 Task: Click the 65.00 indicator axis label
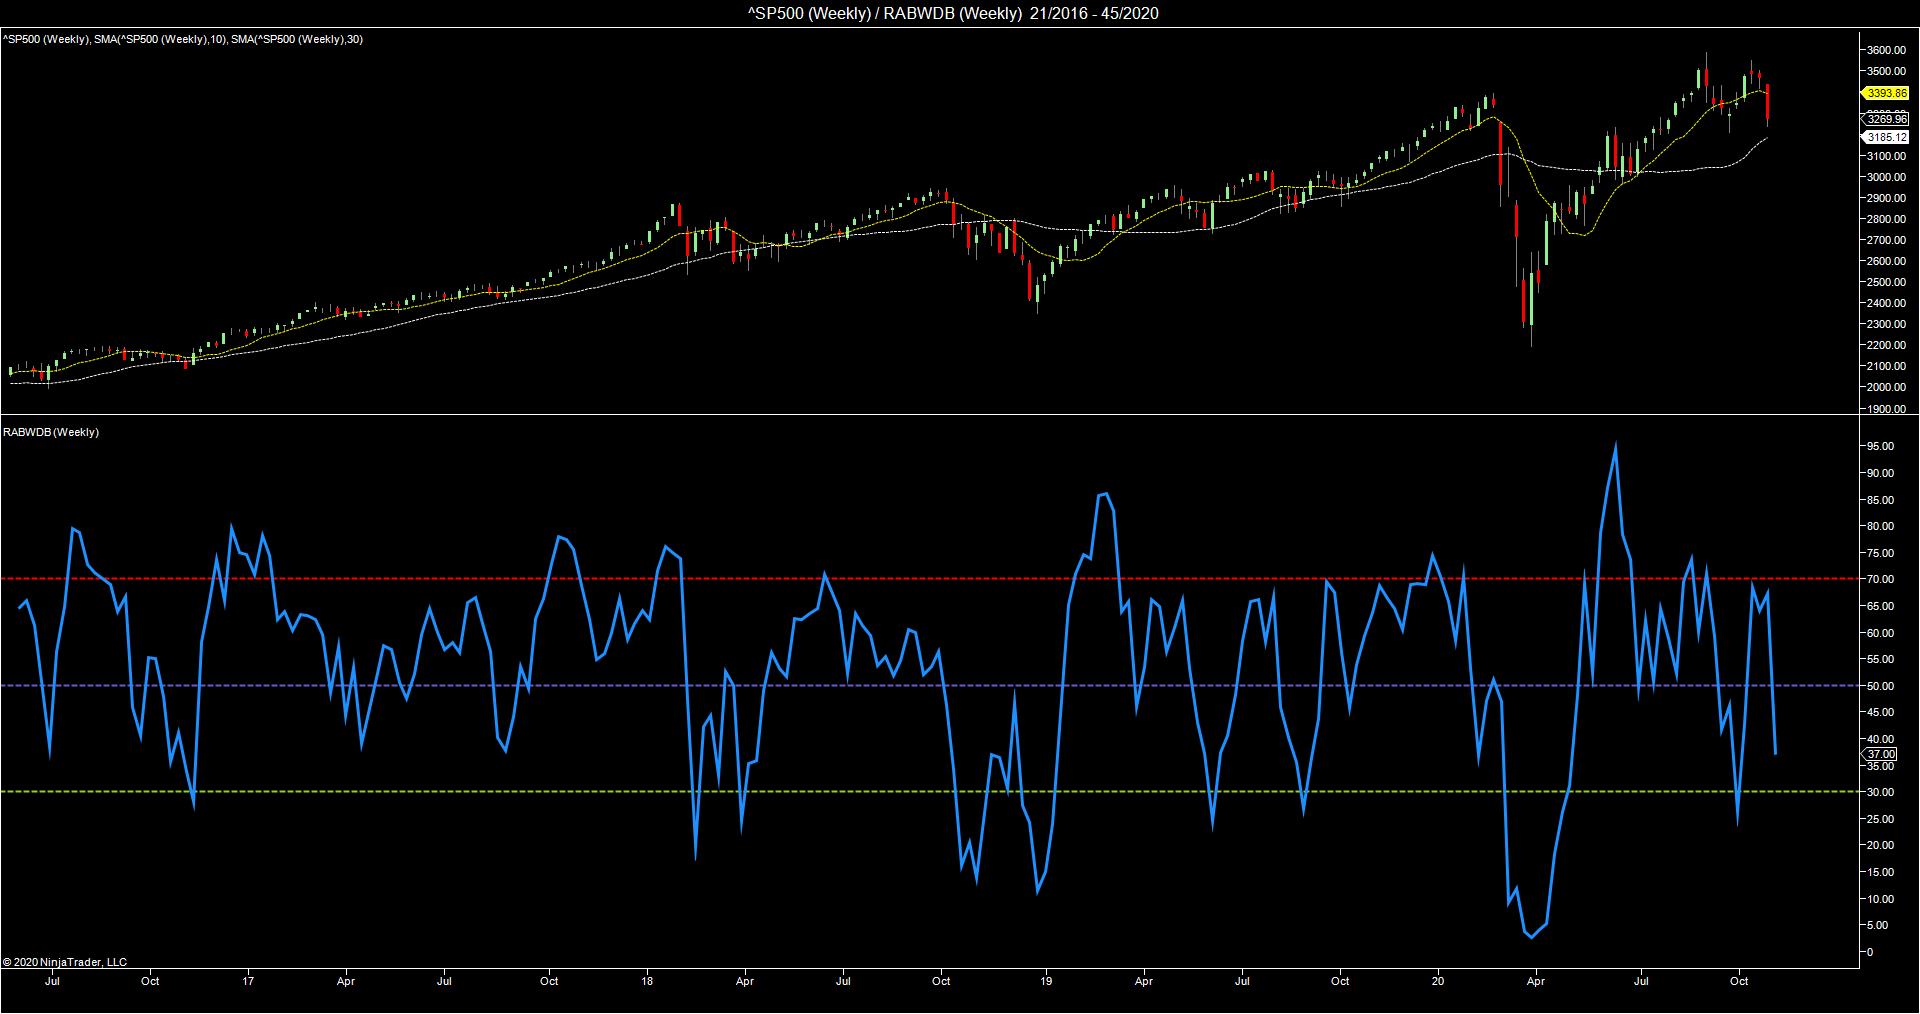pos(1880,606)
